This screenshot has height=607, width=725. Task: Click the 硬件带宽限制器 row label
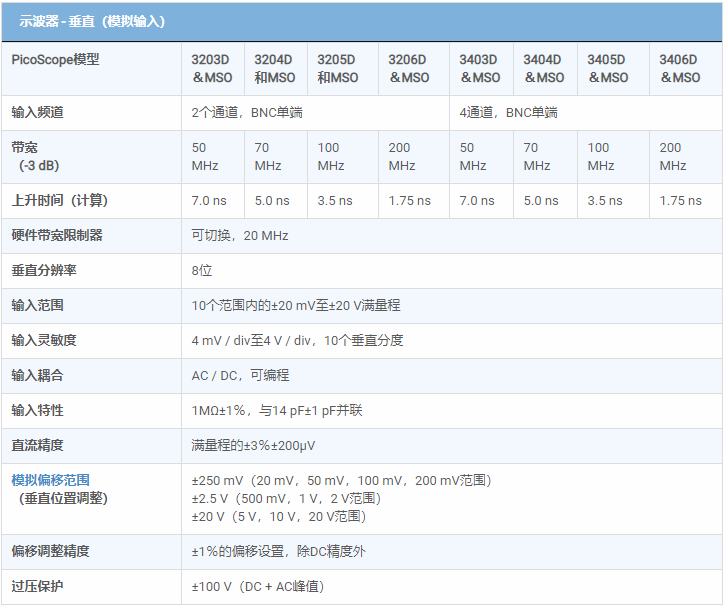(57, 235)
